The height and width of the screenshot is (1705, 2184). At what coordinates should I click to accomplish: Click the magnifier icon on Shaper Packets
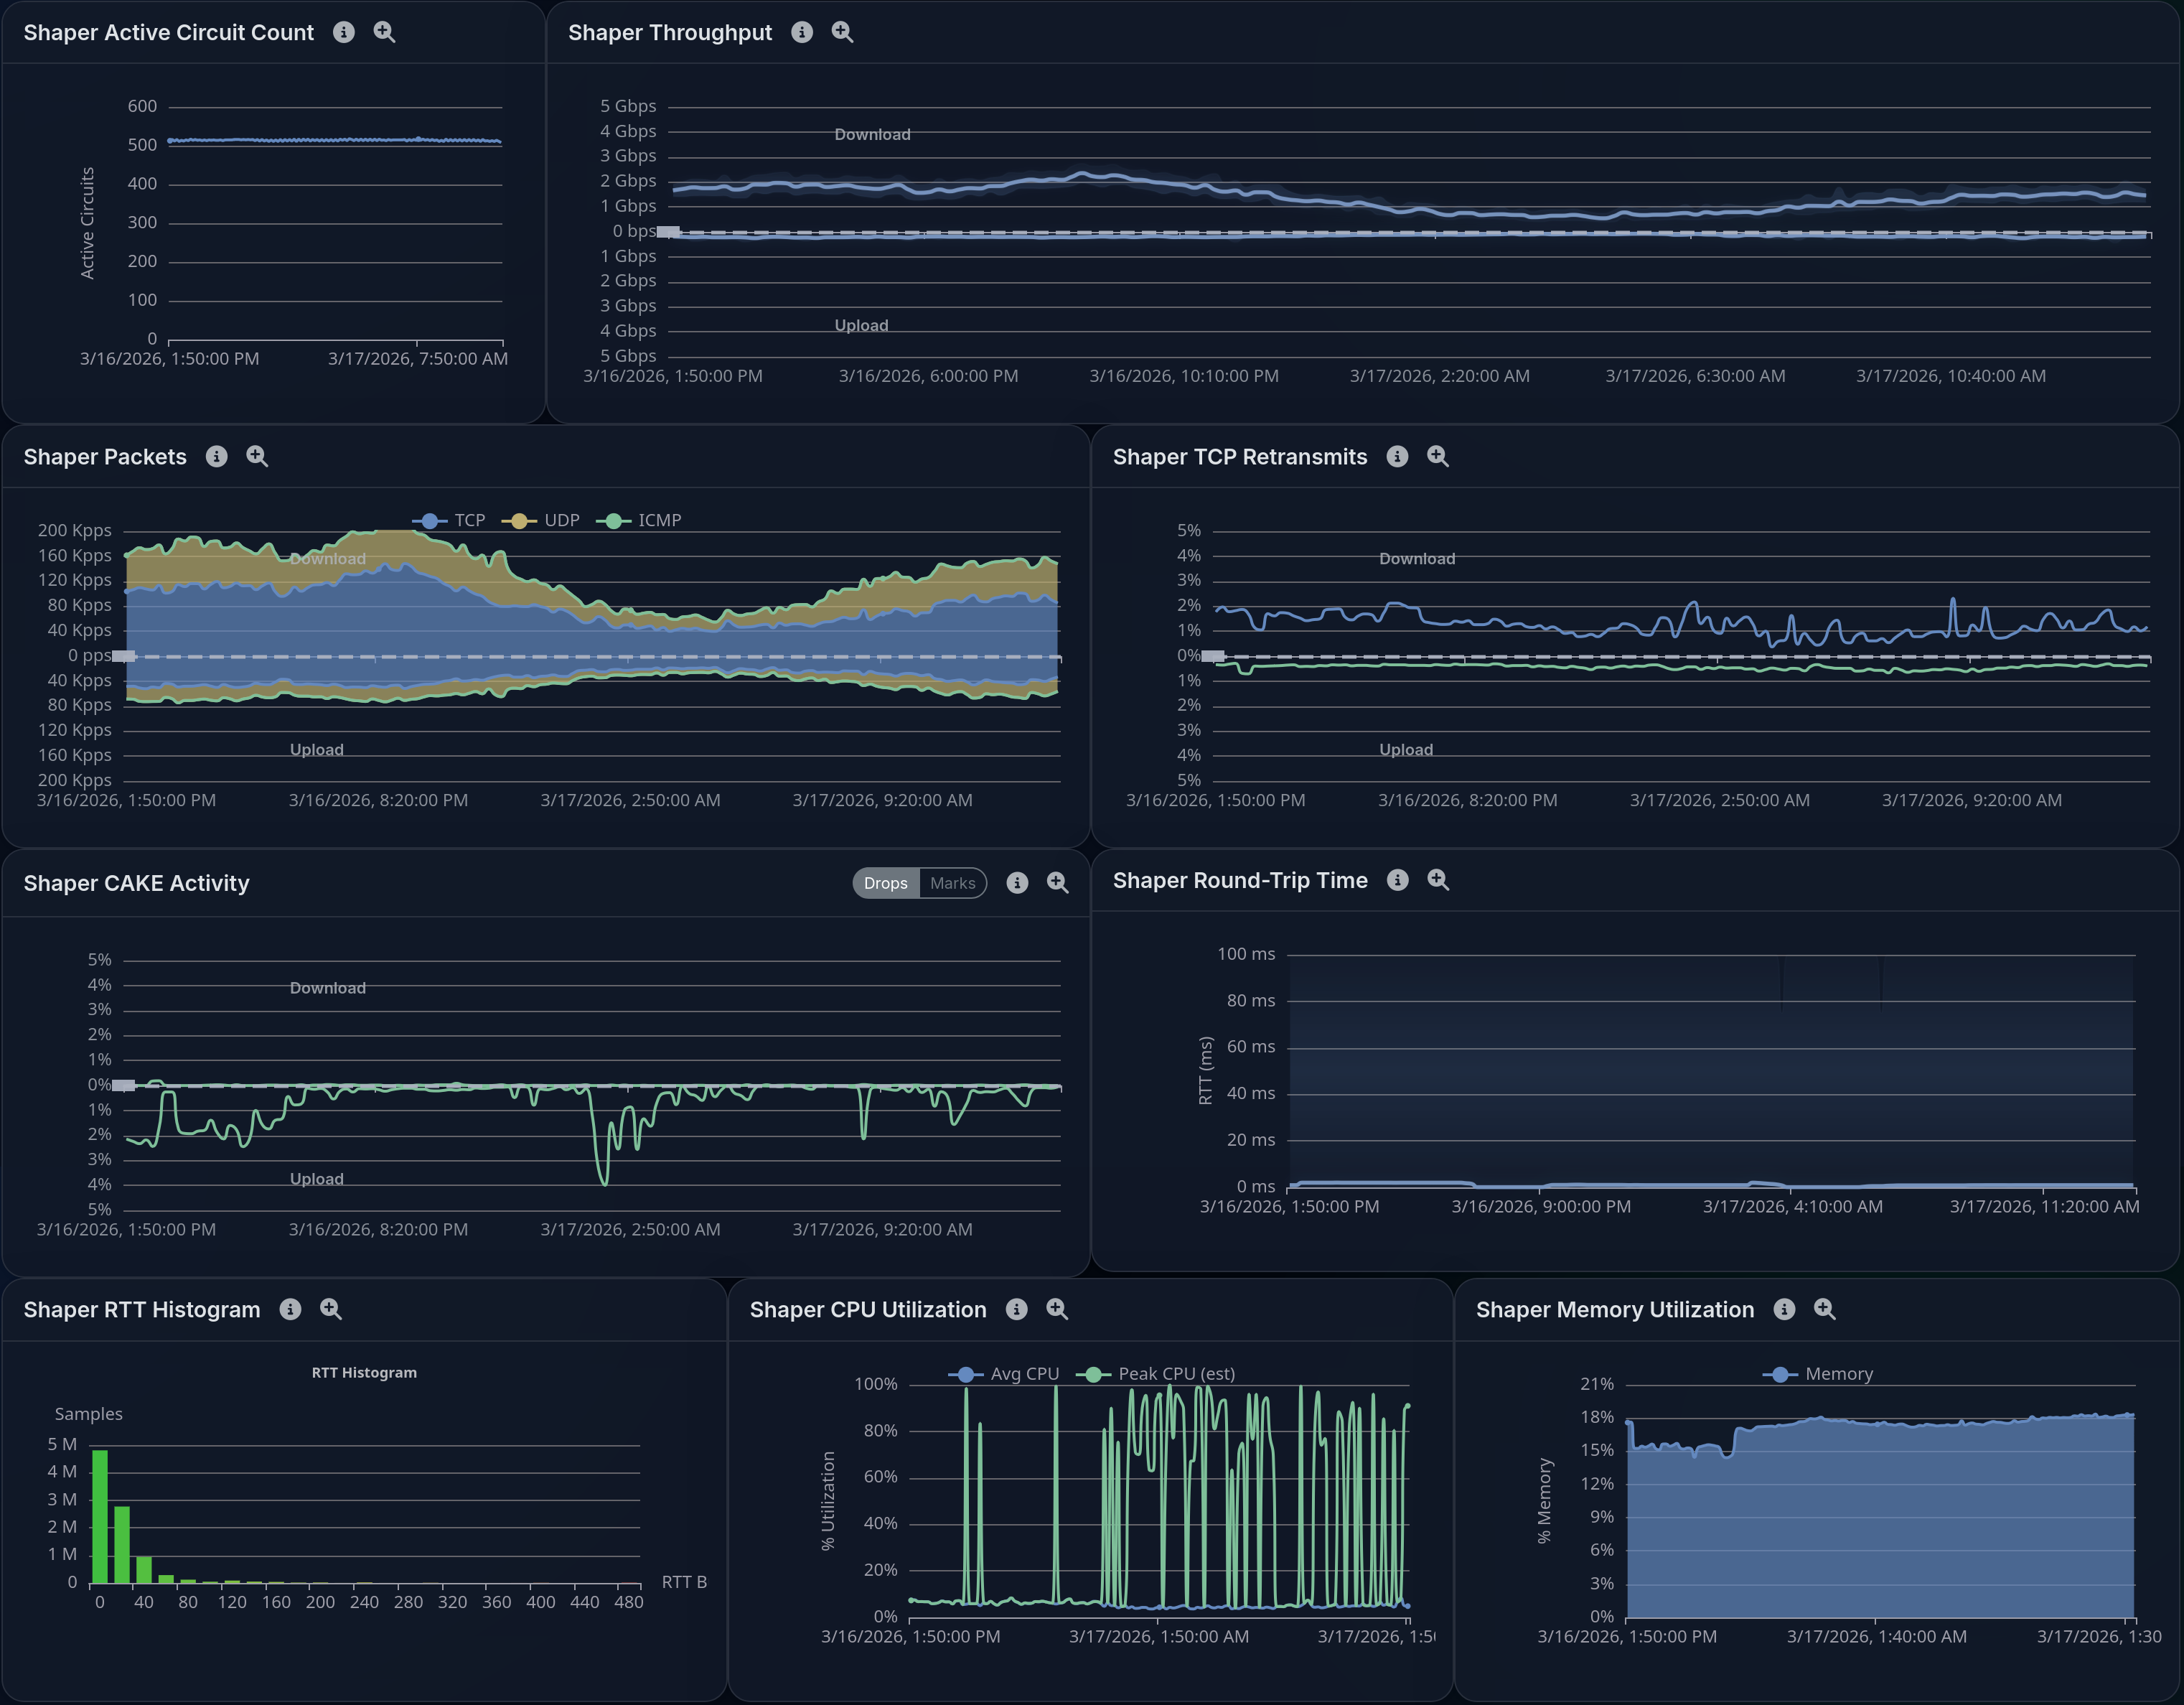click(x=256, y=456)
